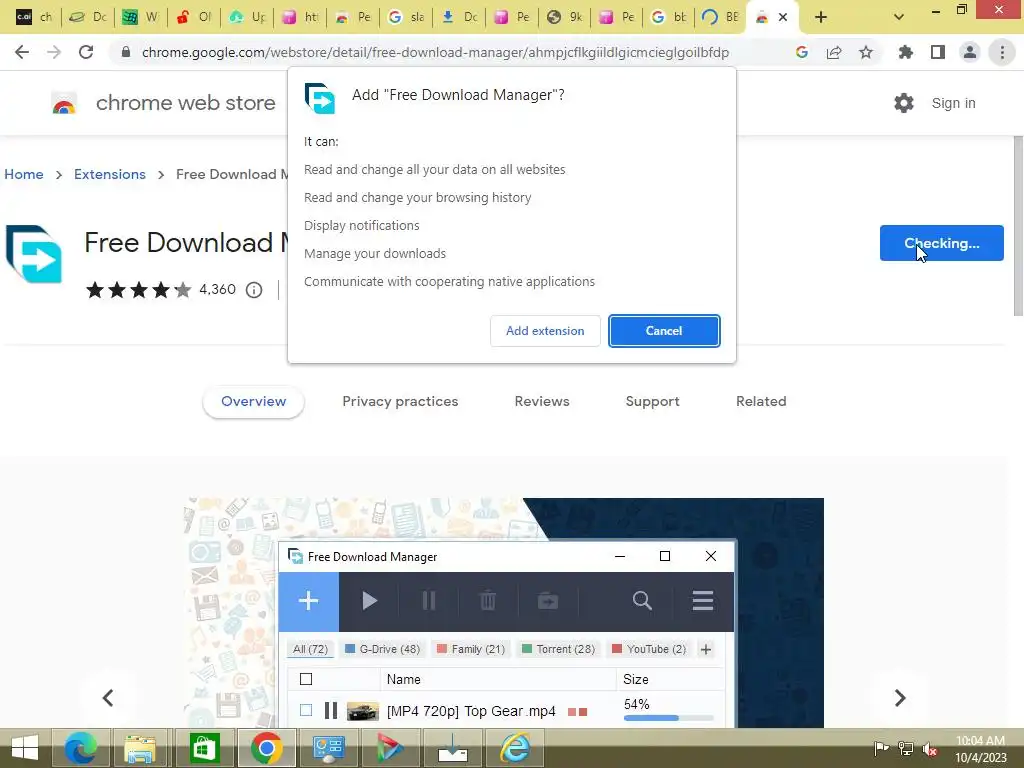Viewport: 1024px width, 768px height.
Task: Switch to the 'Up' tab
Action: (x=246, y=17)
